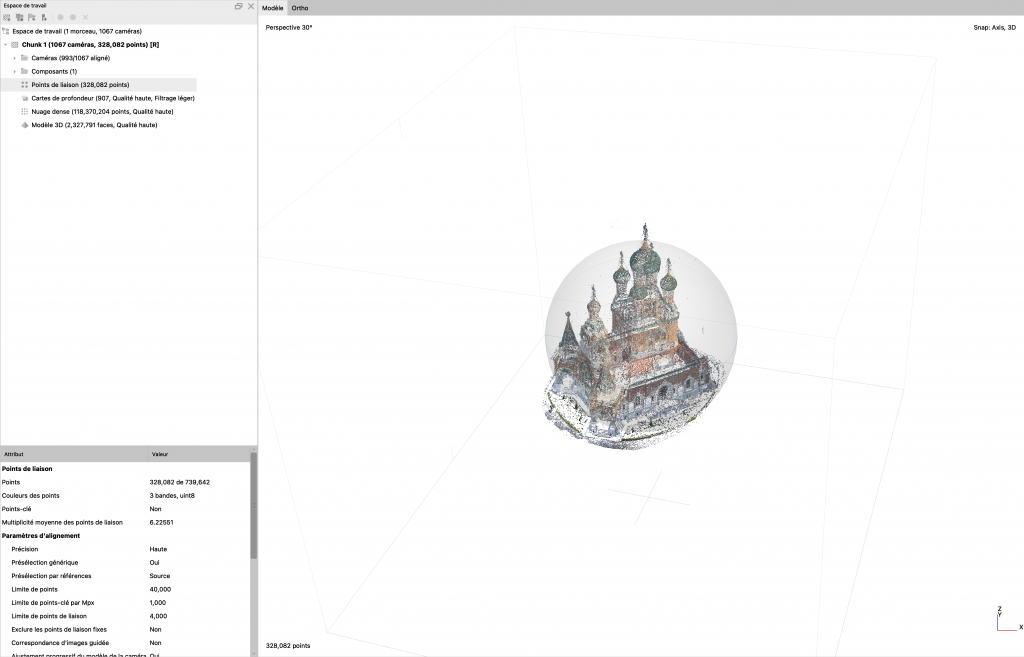
Task: Select 'Espace de travail (1 morceau, 1067 caméras)'
Action: 77,31
